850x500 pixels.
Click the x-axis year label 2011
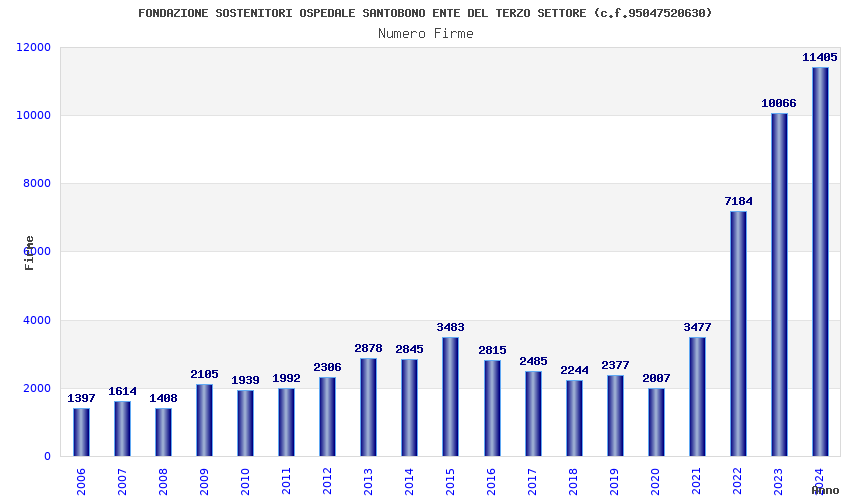286,482
